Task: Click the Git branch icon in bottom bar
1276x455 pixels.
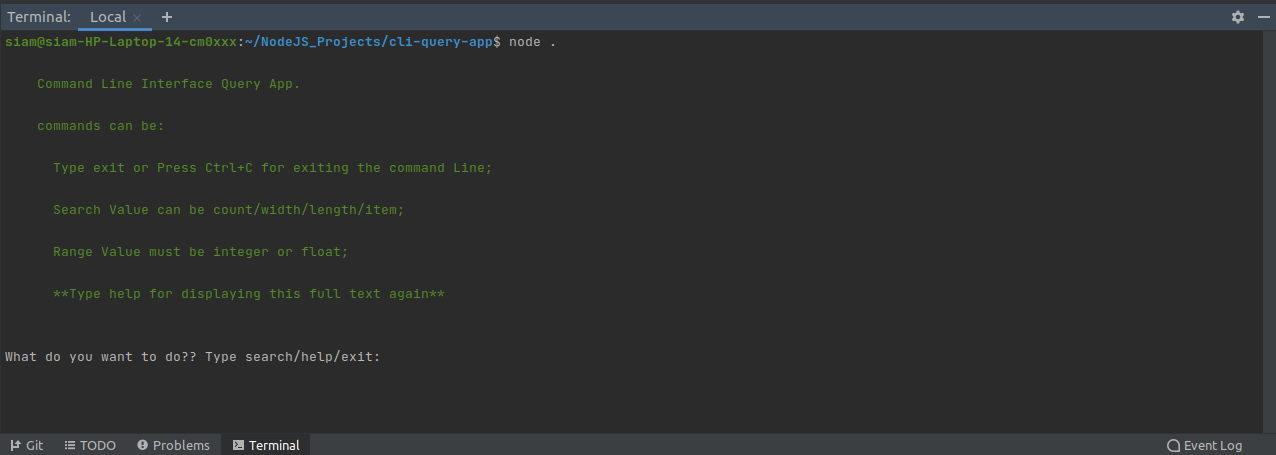Action: [x=15, y=445]
